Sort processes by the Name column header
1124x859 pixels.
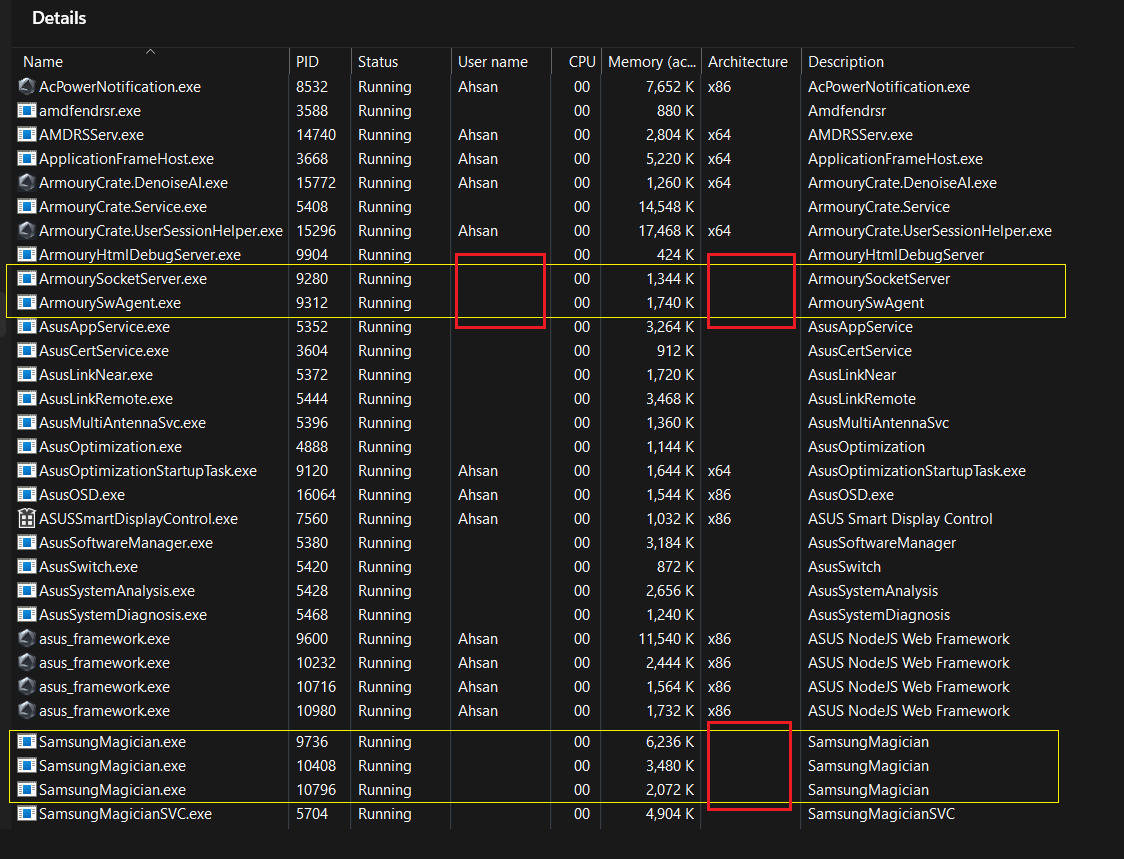pyautogui.click(x=43, y=62)
